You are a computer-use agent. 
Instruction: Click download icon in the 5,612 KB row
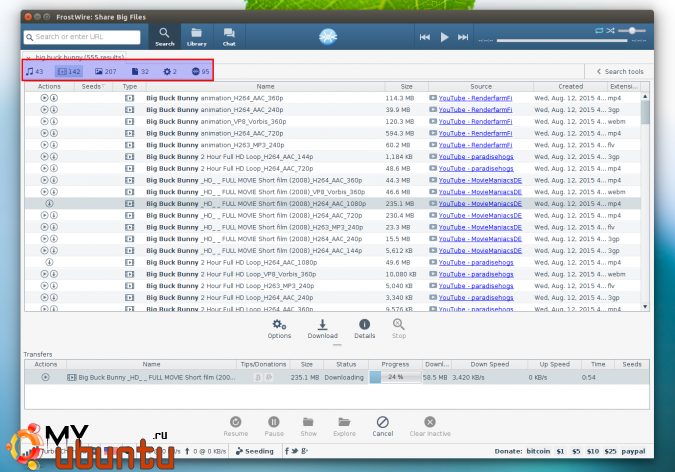pos(54,251)
